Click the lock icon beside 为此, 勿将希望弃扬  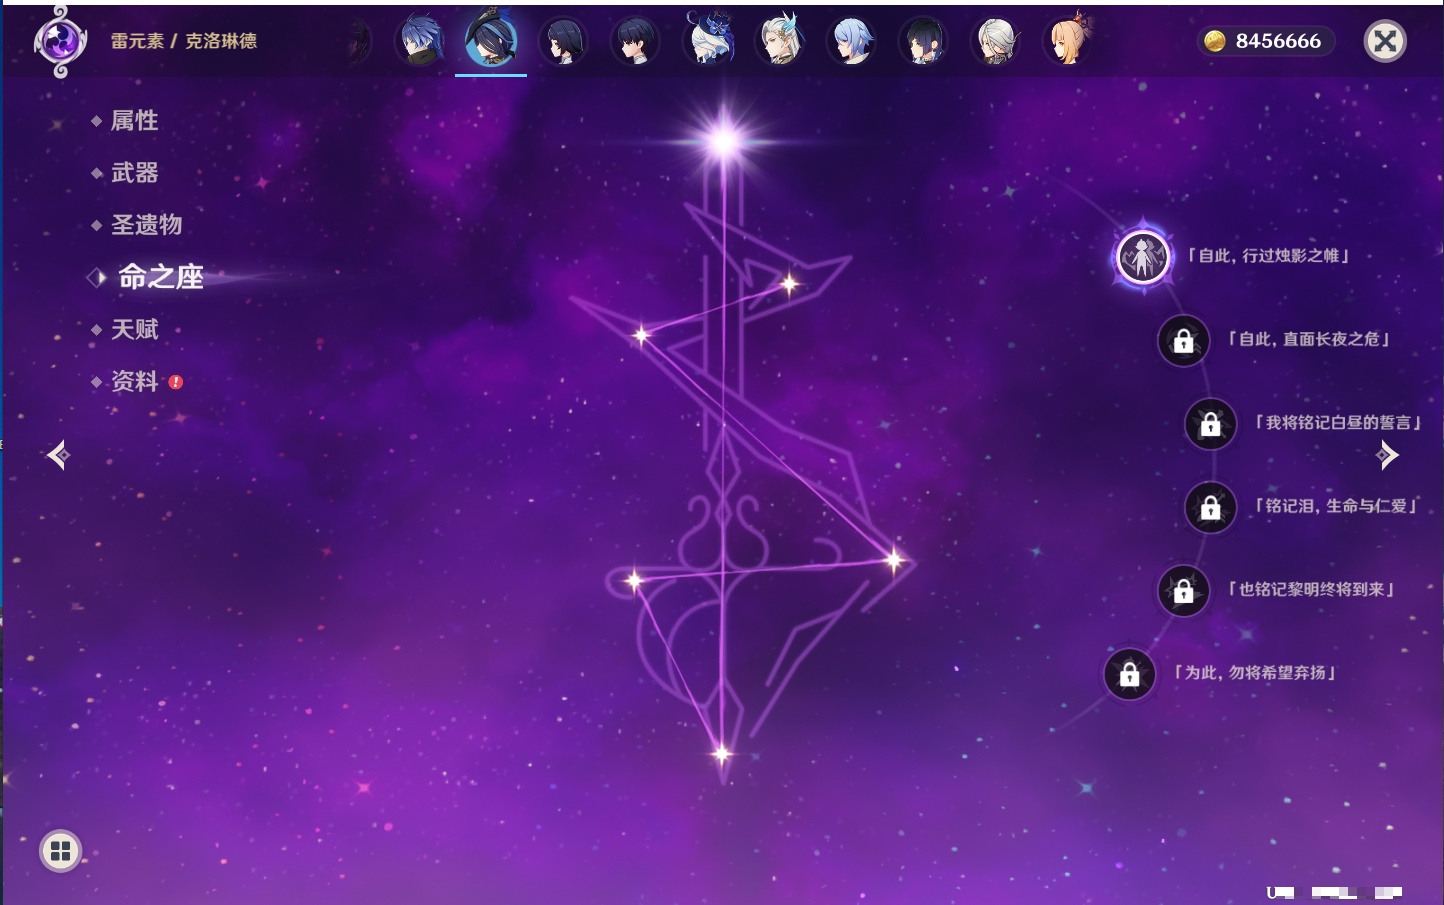(1129, 675)
